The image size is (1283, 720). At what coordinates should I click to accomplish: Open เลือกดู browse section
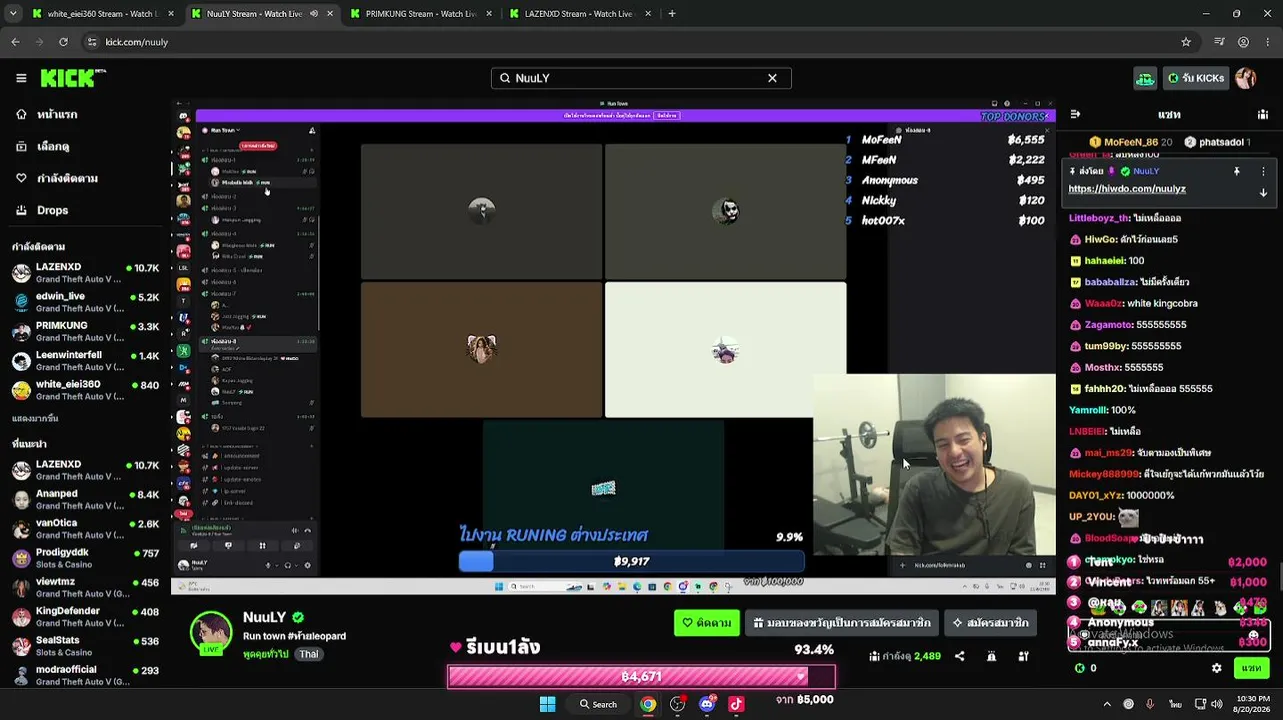pyautogui.click(x=53, y=146)
